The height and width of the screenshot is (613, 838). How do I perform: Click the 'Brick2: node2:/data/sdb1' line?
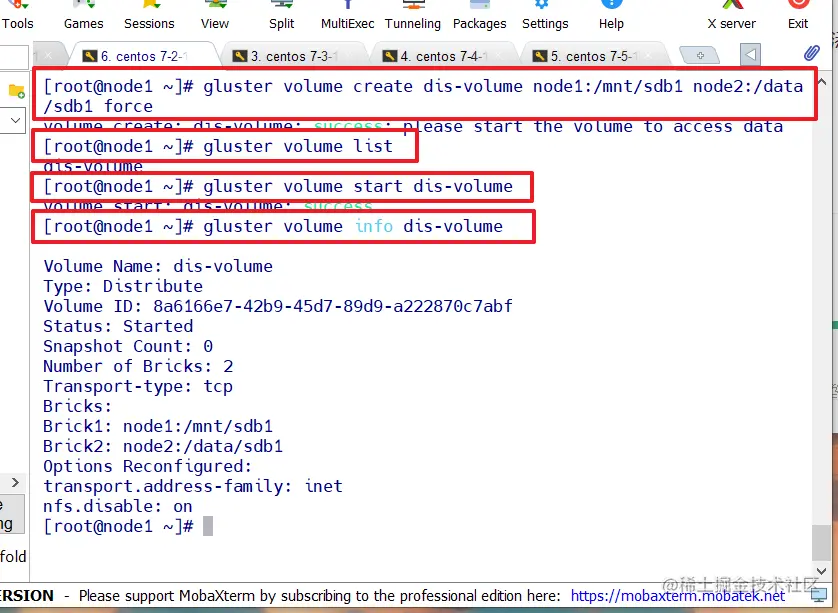[163, 447]
